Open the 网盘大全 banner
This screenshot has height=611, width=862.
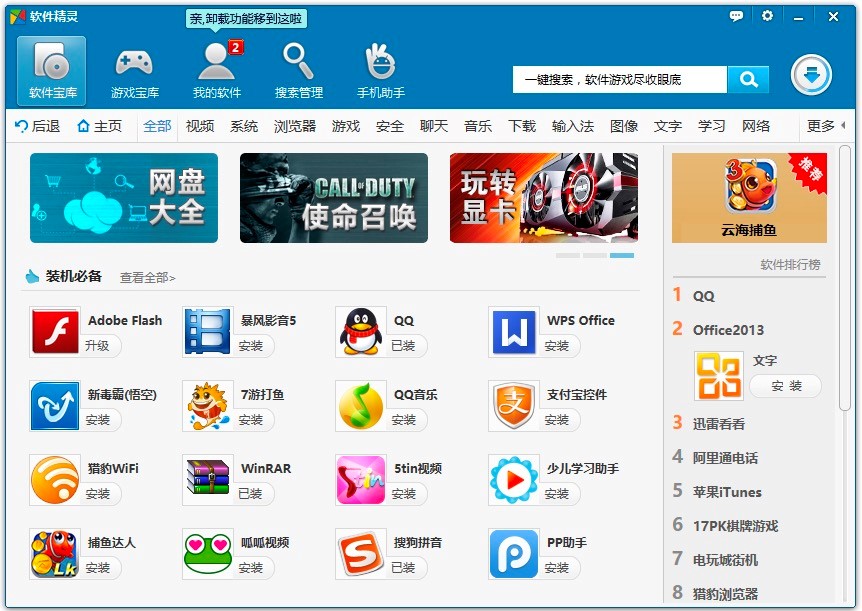pos(124,198)
